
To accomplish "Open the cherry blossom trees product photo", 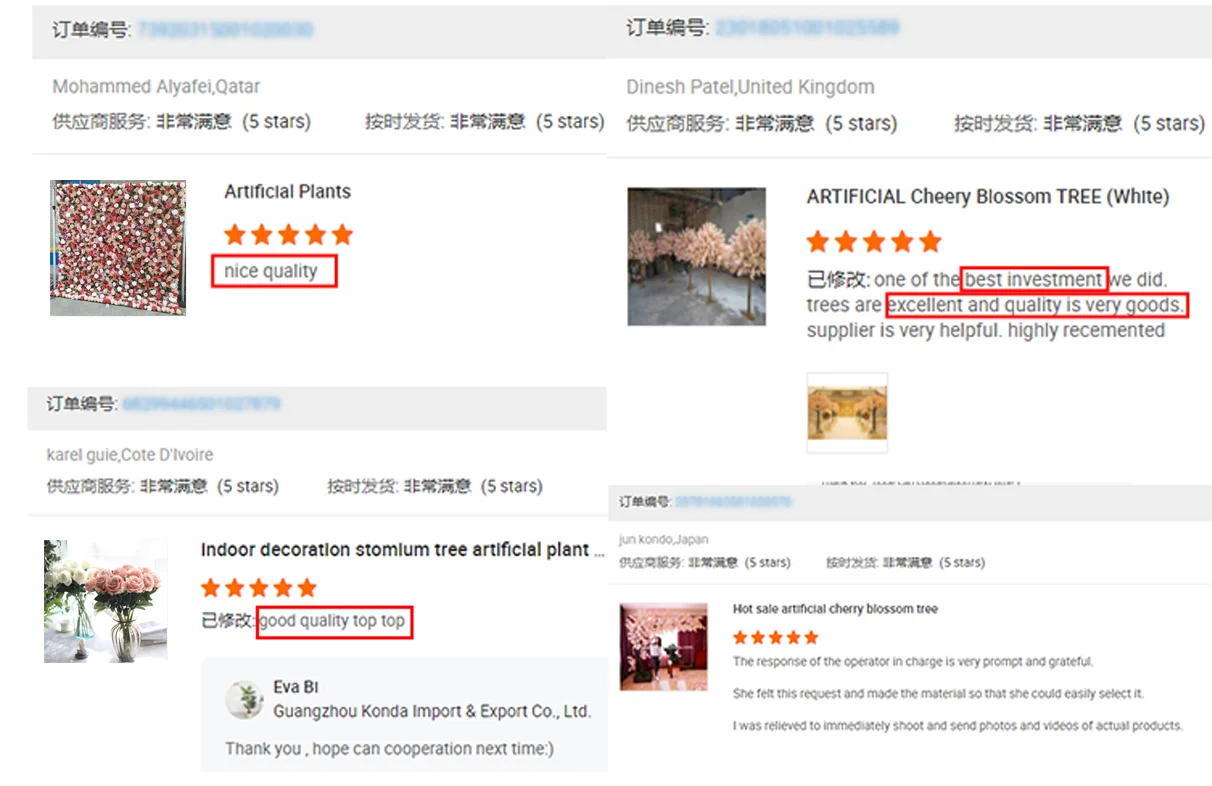I will [x=697, y=256].
